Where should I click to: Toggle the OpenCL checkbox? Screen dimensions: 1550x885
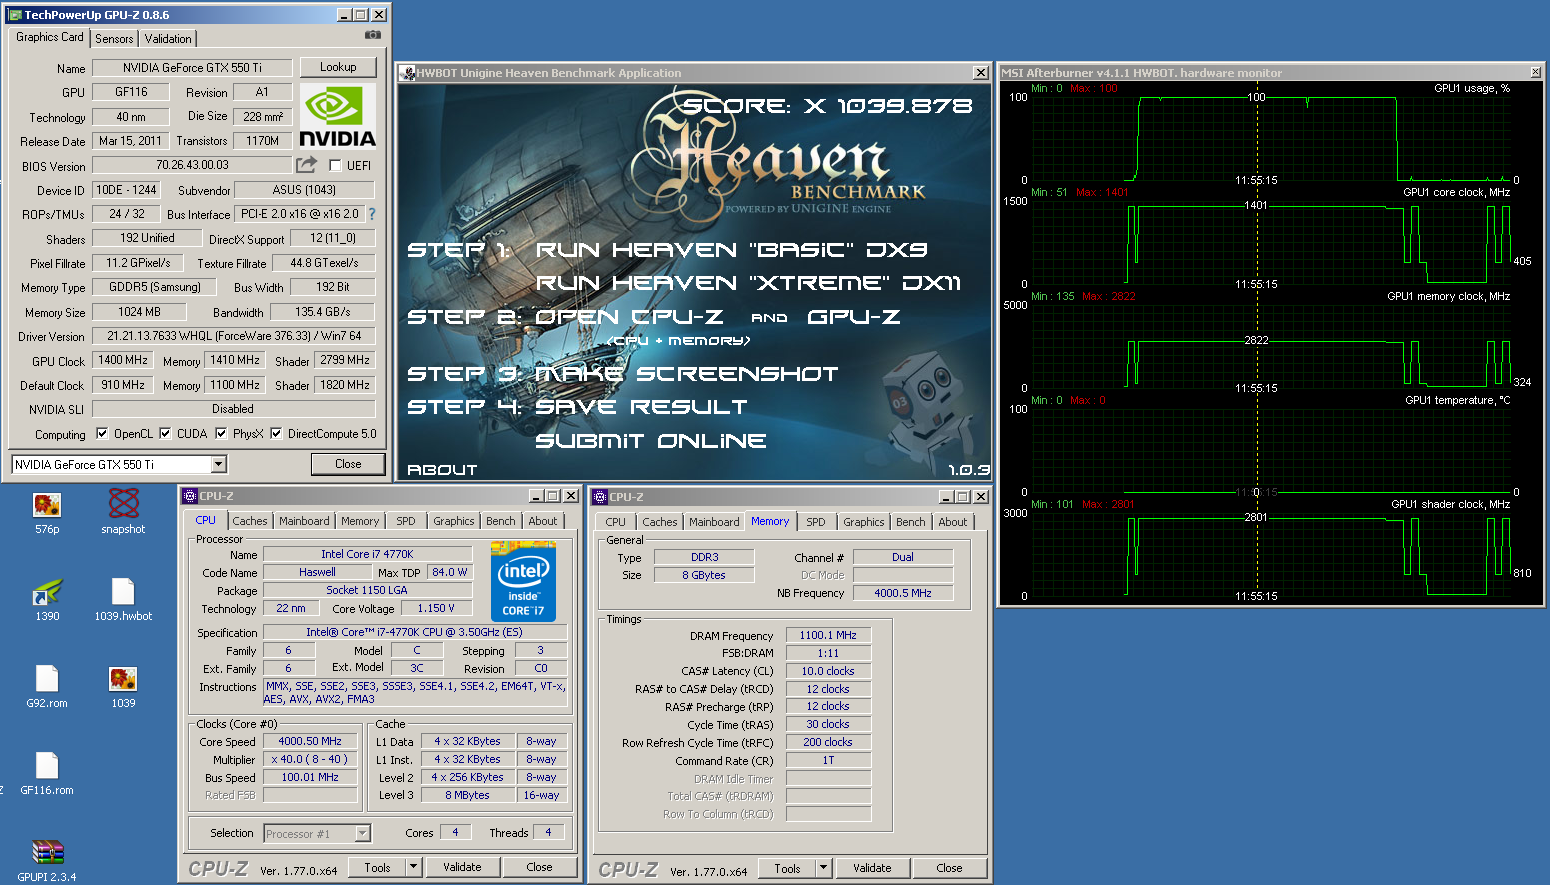[x=102, y=434]
